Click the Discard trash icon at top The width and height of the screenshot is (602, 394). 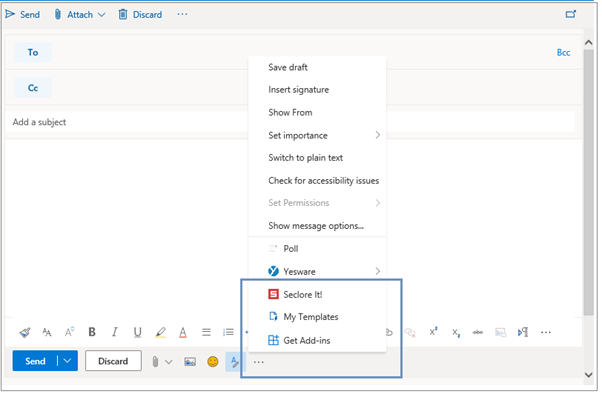click(123, 15)
